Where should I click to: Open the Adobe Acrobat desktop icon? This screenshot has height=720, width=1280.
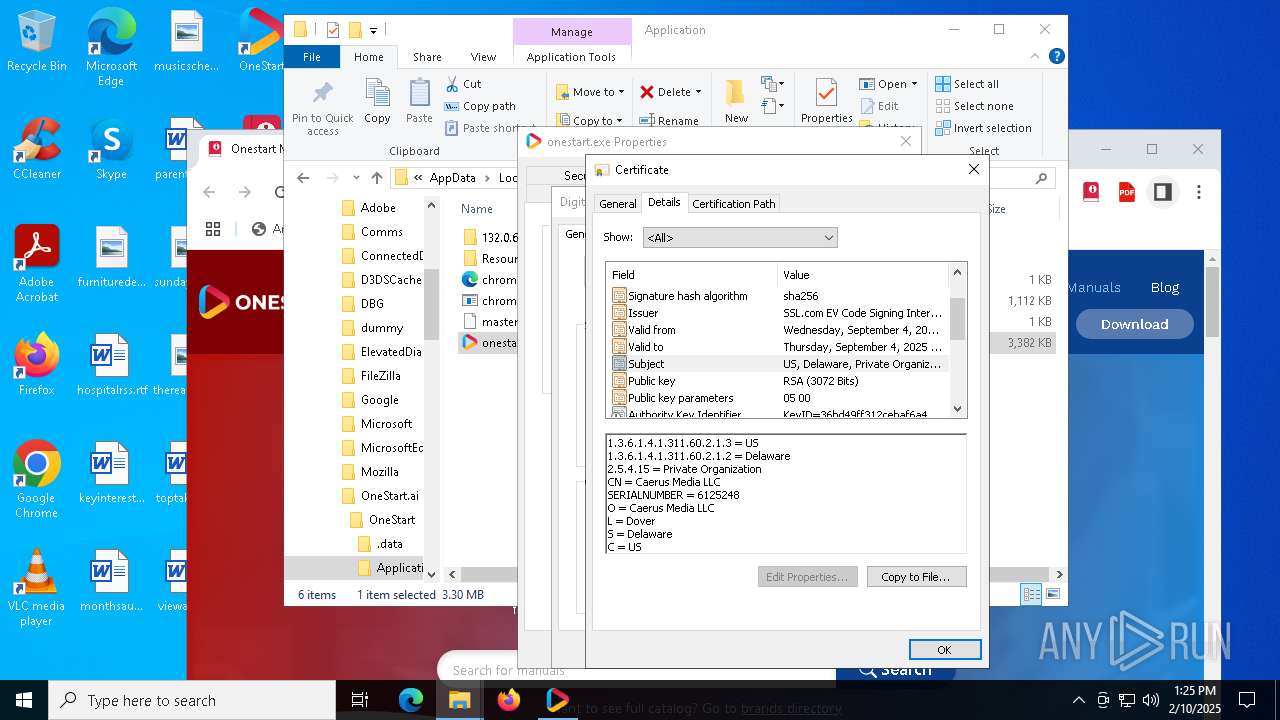[x=37, y=263]
